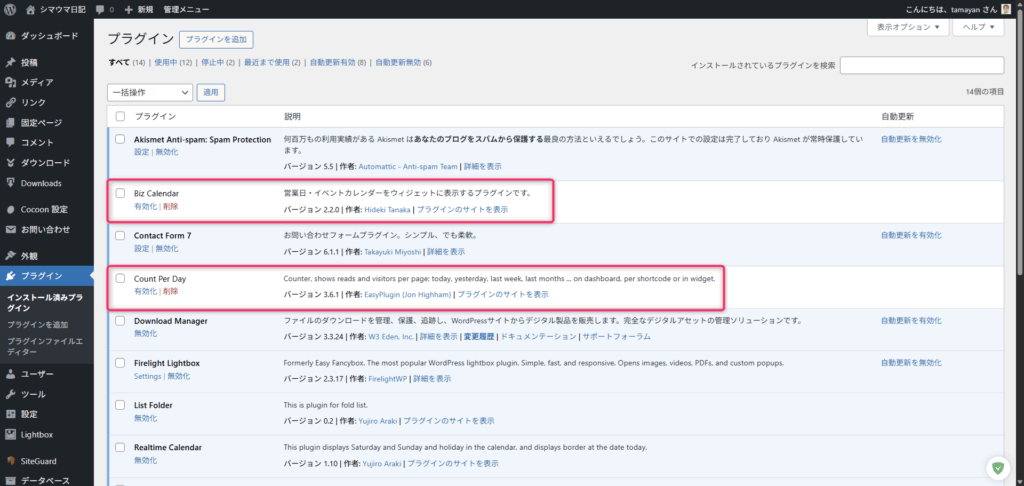Click the プラグインを追加 button beside heading
1024x486 pixels.
click(216, 40)
